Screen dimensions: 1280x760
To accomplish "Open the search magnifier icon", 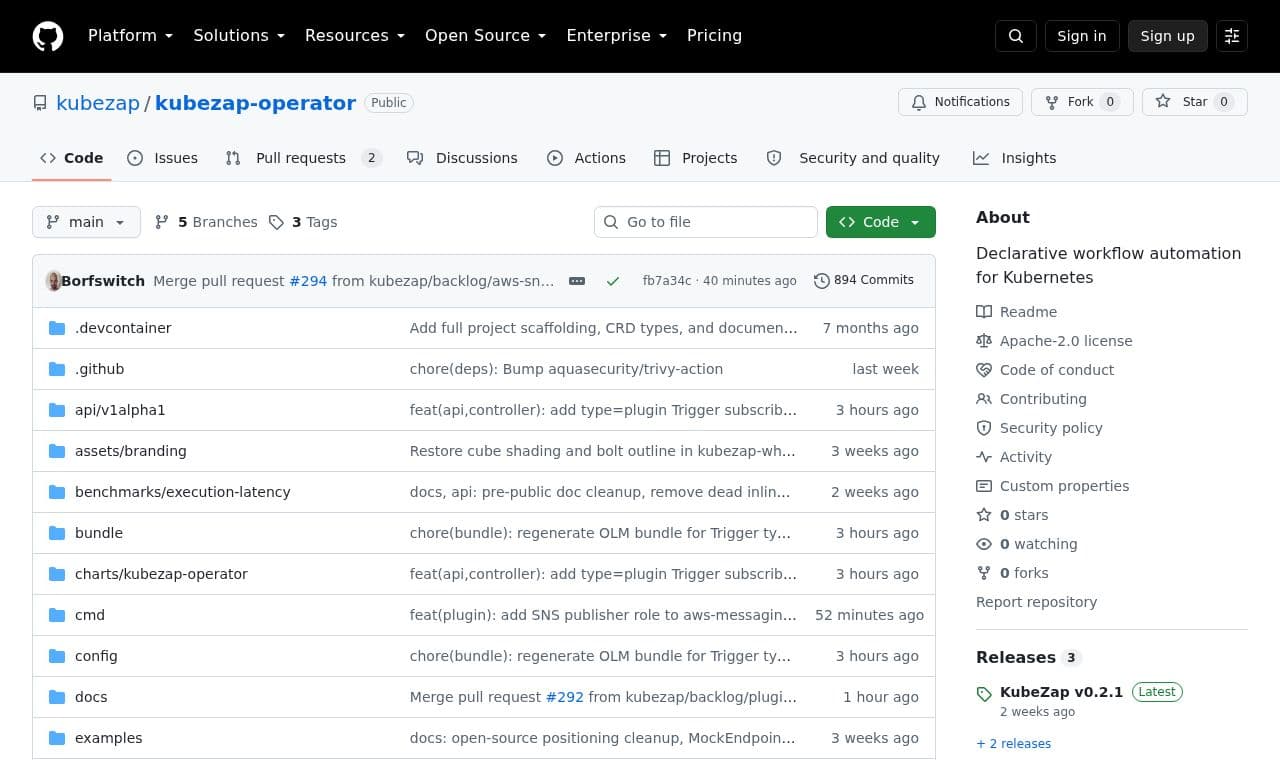I will tap(1016, 36).
